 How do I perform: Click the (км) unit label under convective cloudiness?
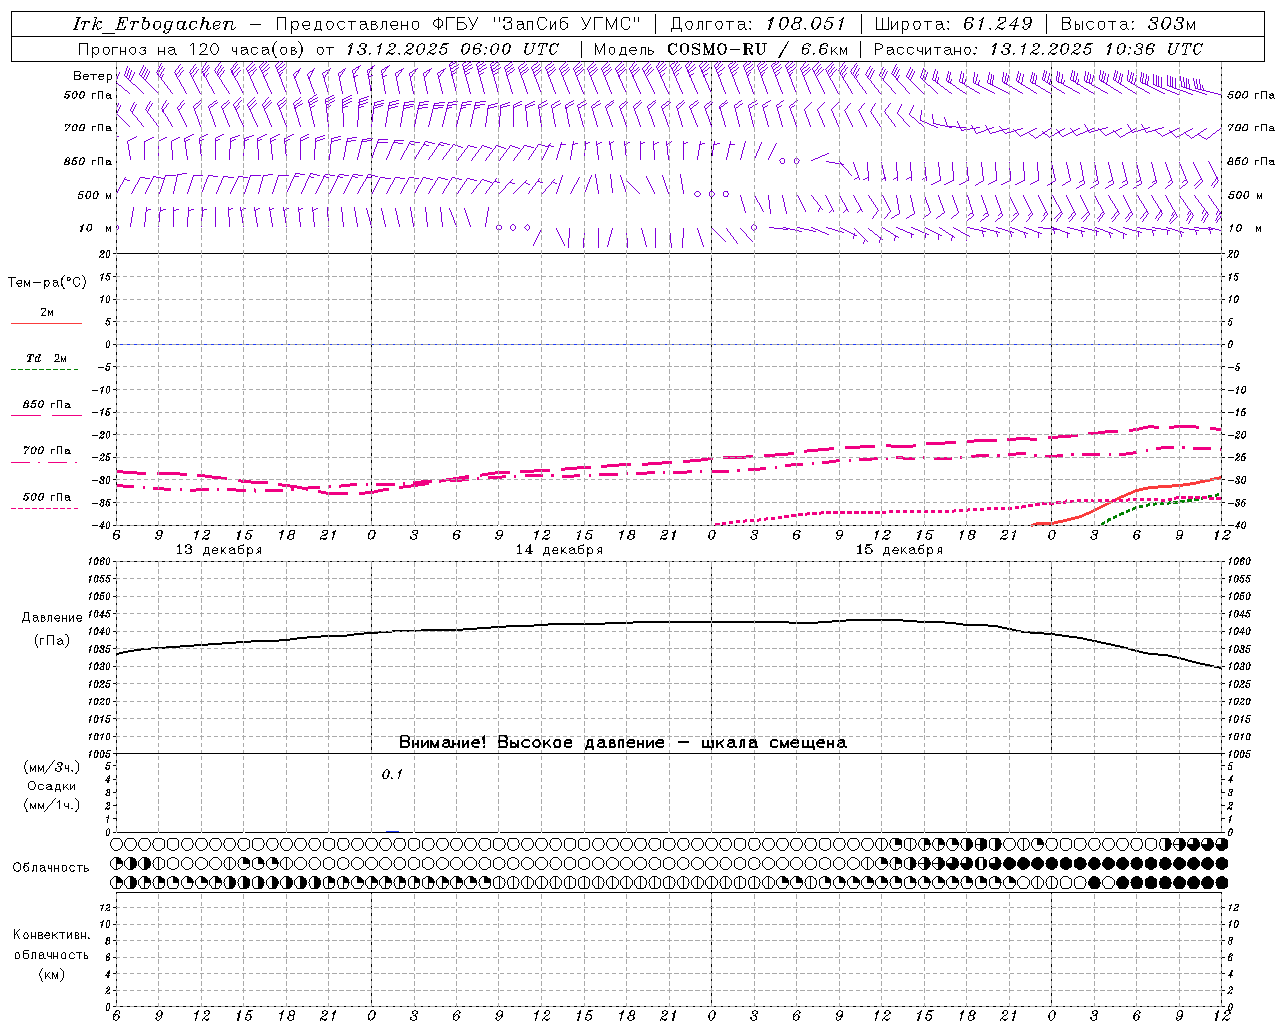pos(52,974)
